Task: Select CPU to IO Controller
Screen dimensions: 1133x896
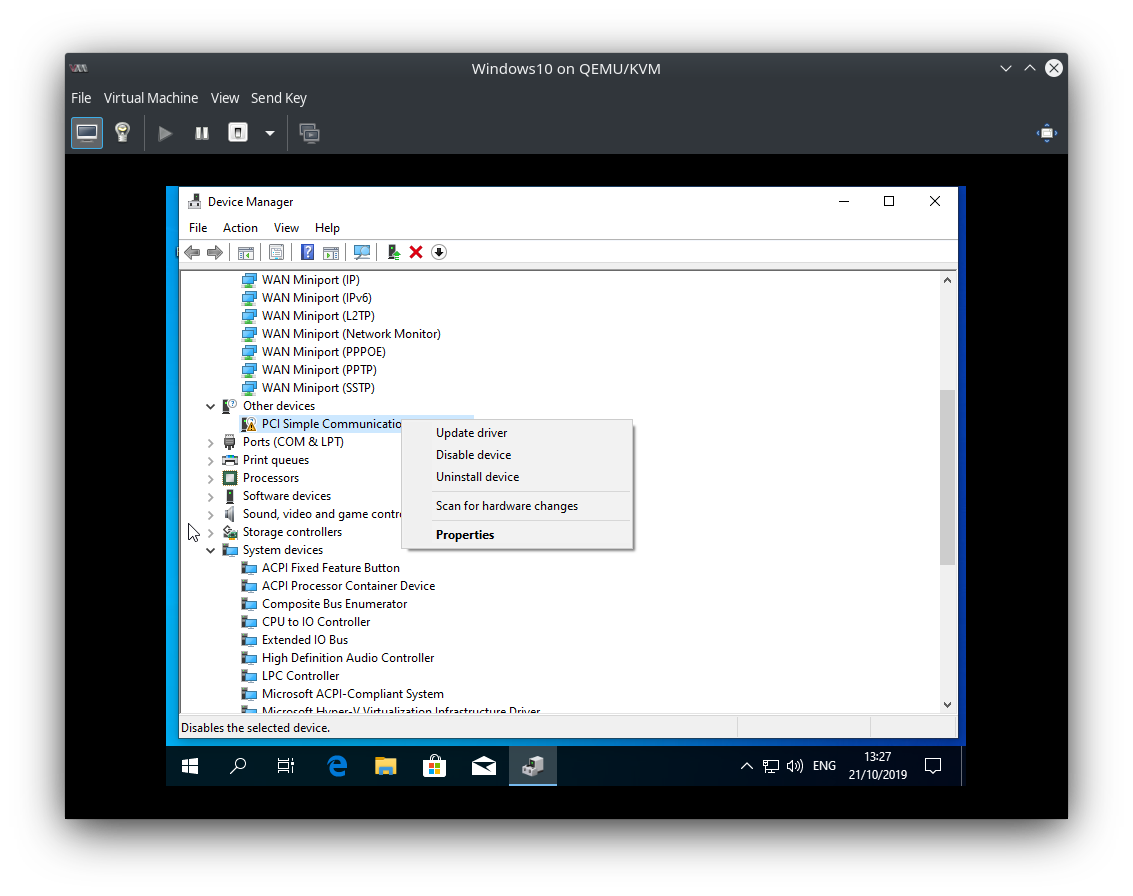Action: point(316,622)
